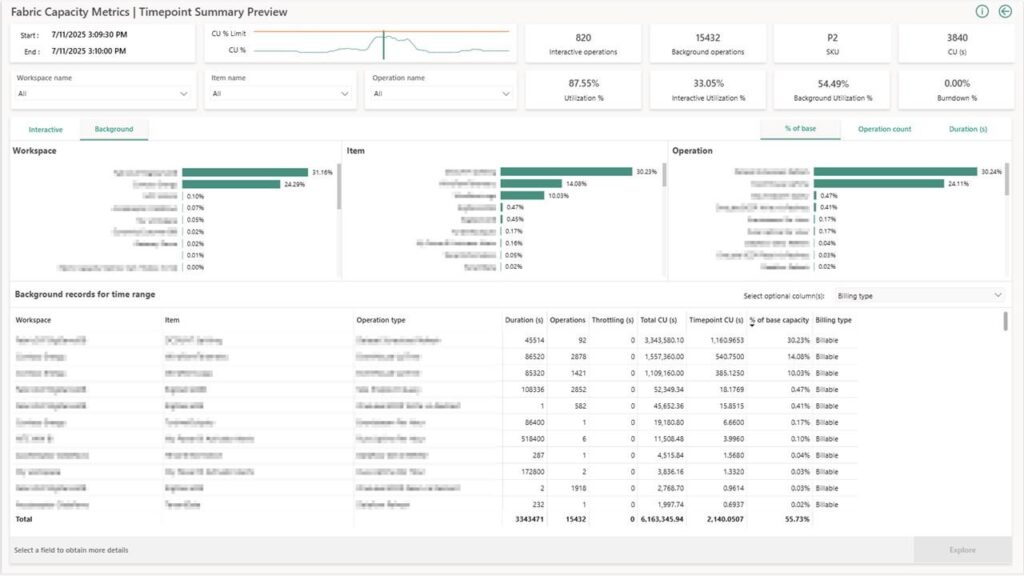The height and width of the screenshot is (576, 1024).
Task: Select the 108336 duration cell
Action: (533, 389)
